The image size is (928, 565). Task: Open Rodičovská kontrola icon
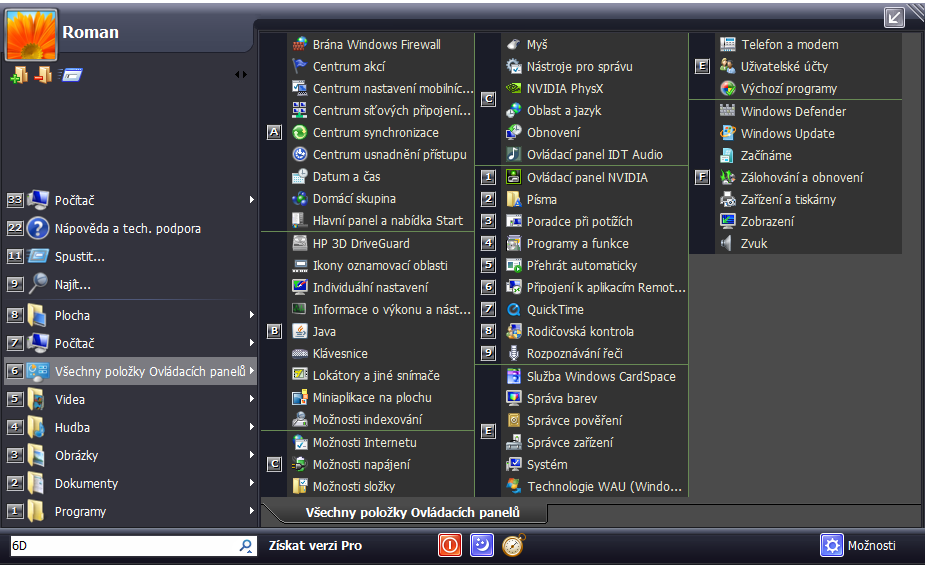tap(514, 331)
